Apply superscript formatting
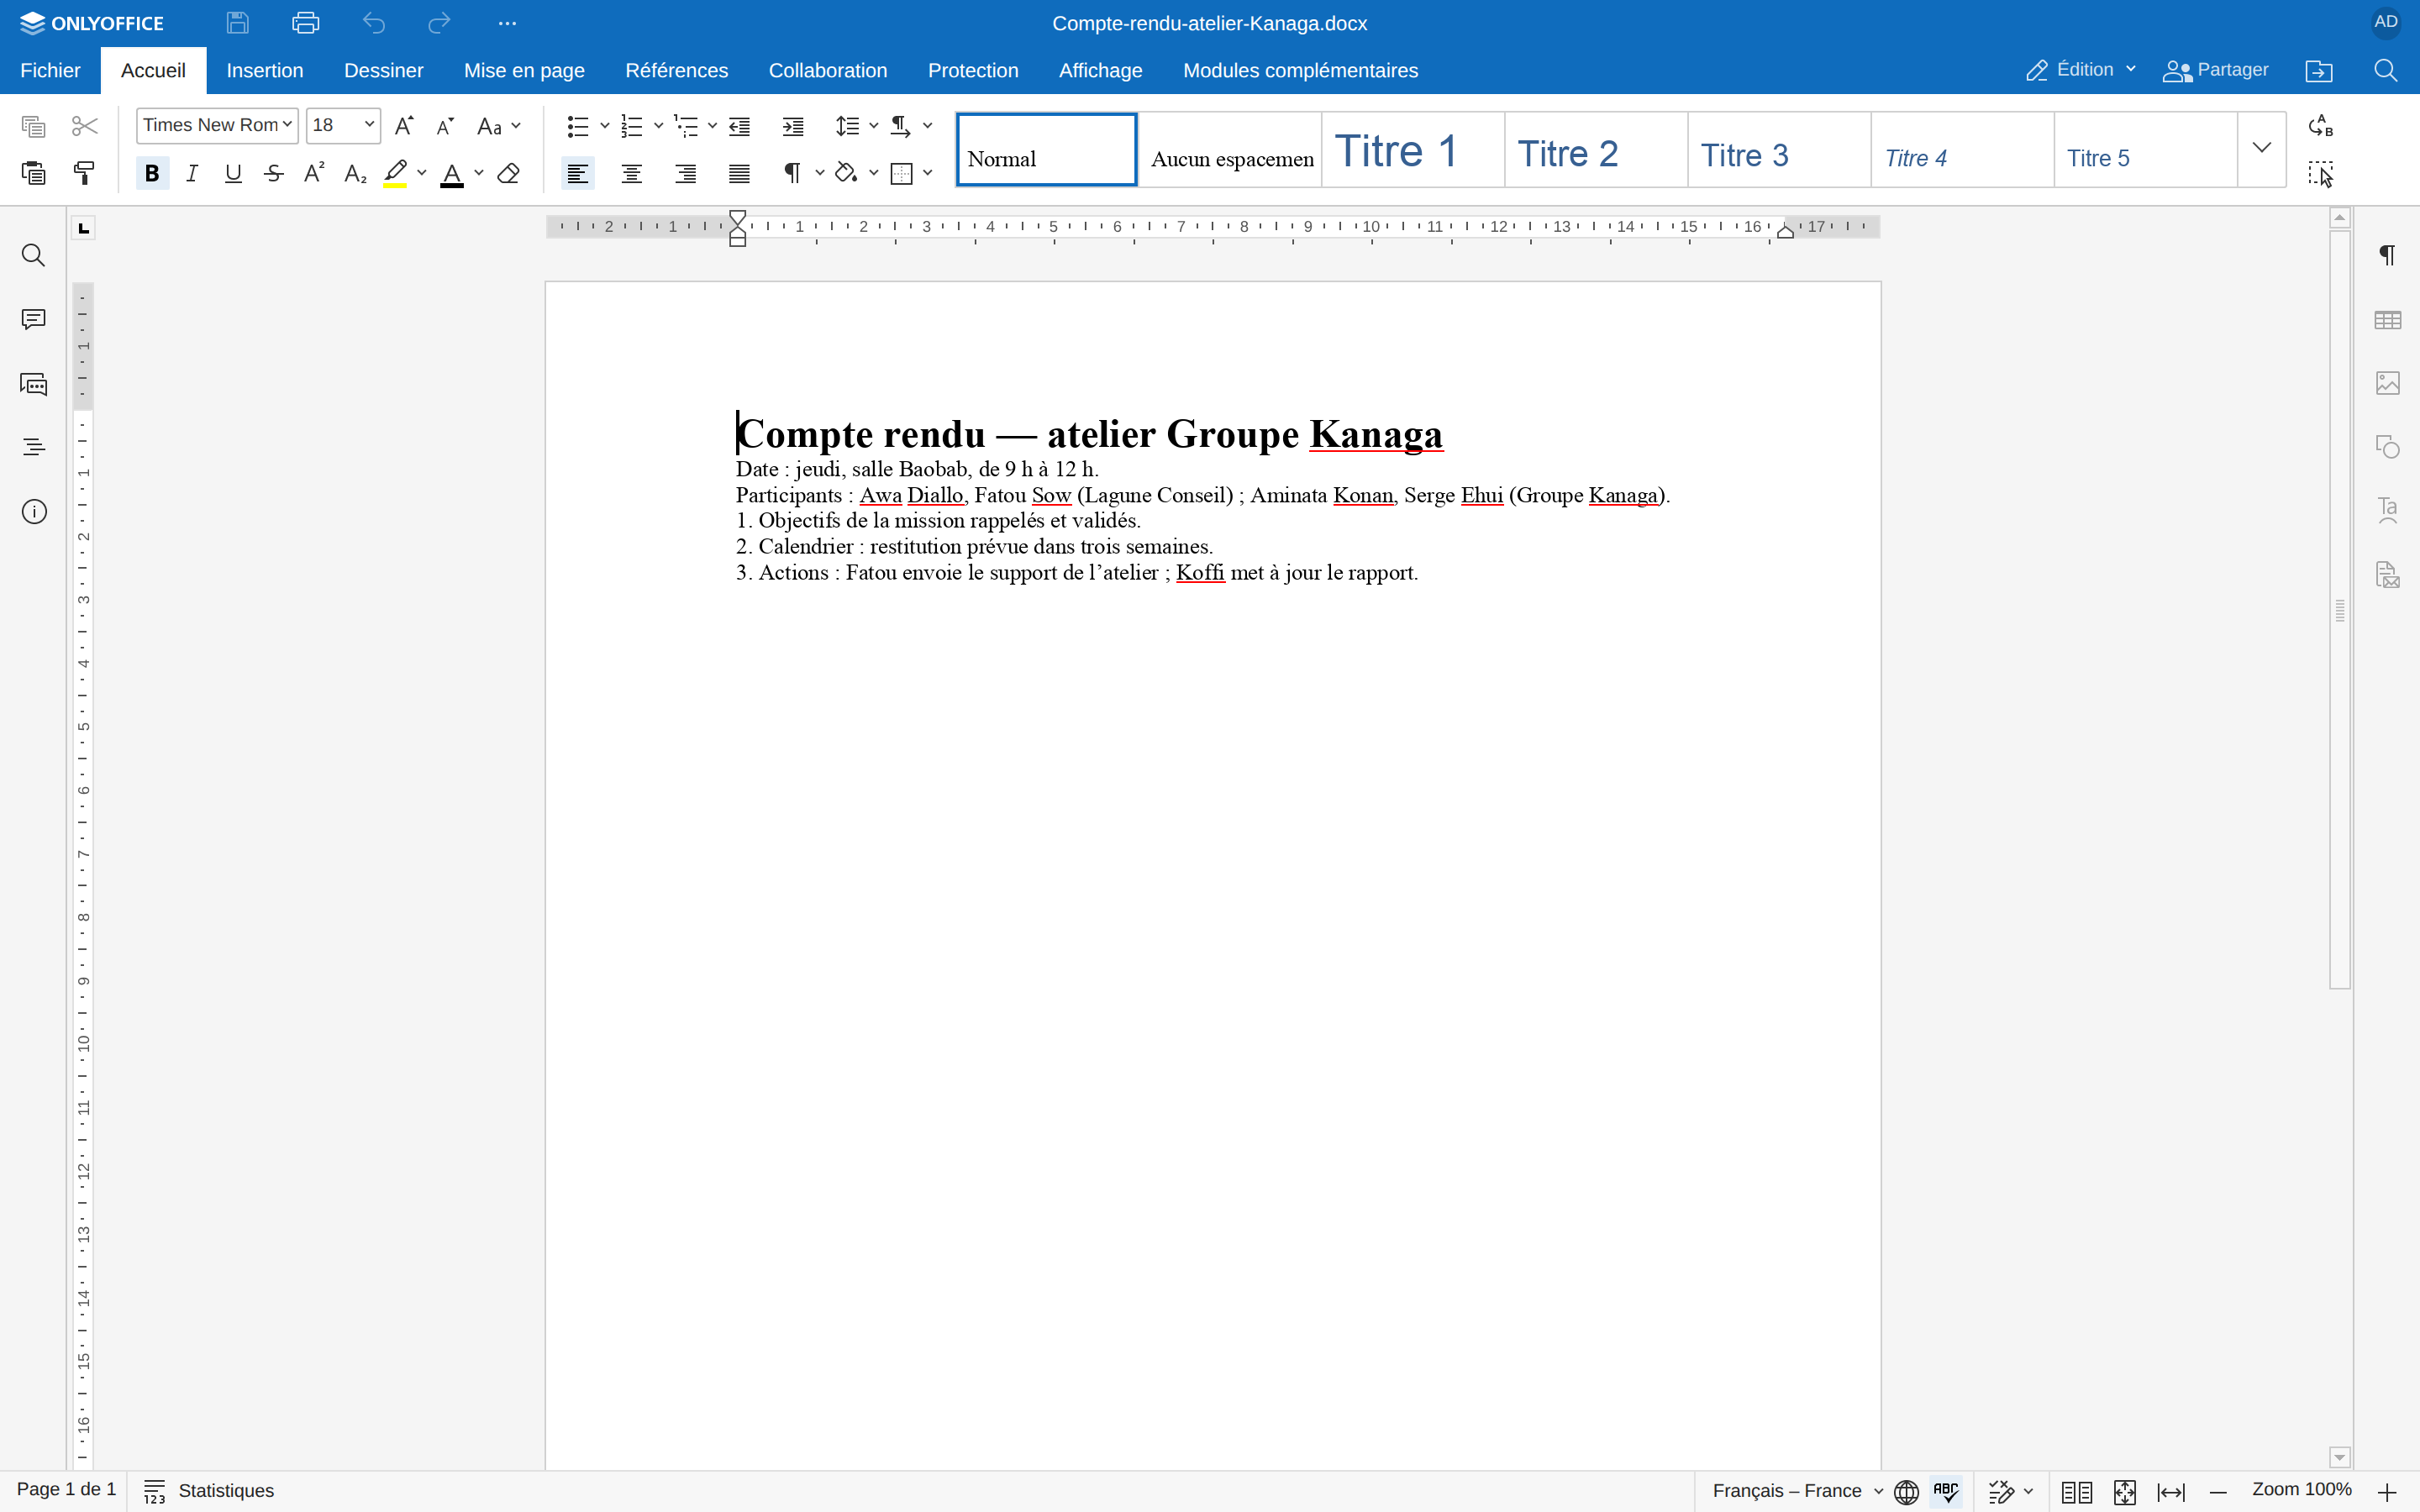The width and height of the screenshot is (2420, 1512). click(314, 174)
